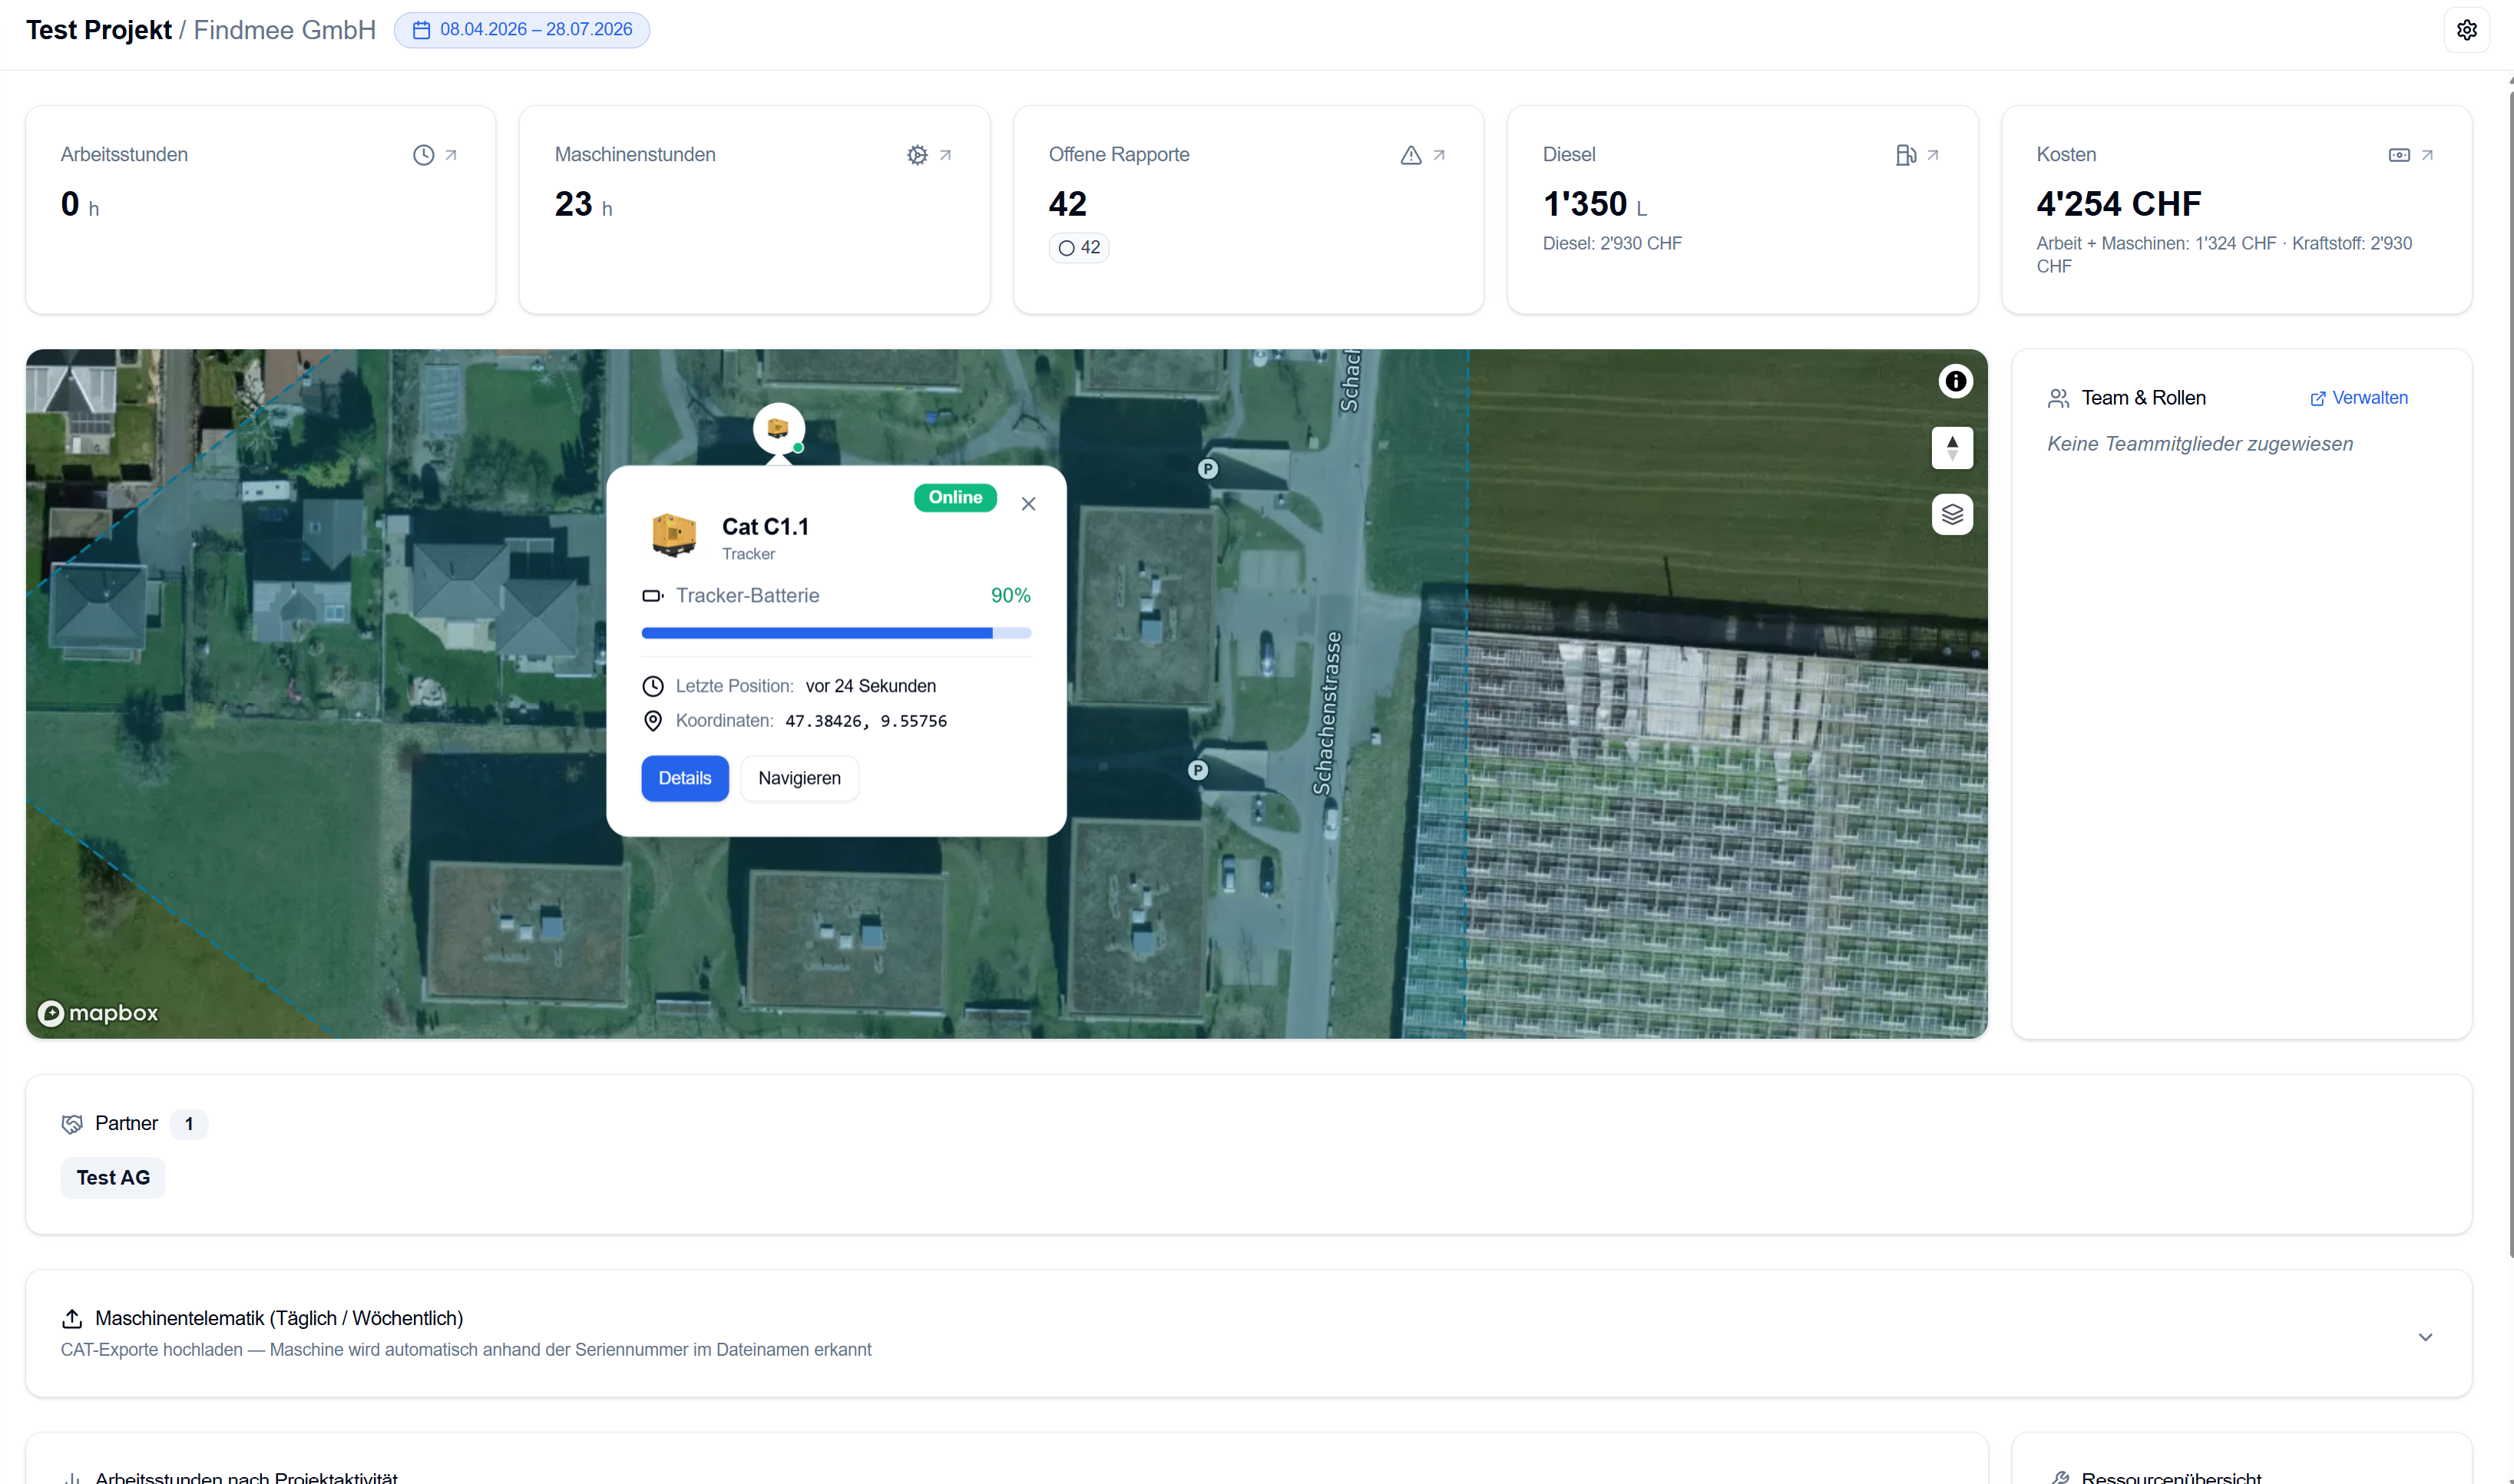This screenshot has height=1484, width=2514.
Task: Click the Ressourcenübersicht wrench icon
Action: coord(2059,1477)
